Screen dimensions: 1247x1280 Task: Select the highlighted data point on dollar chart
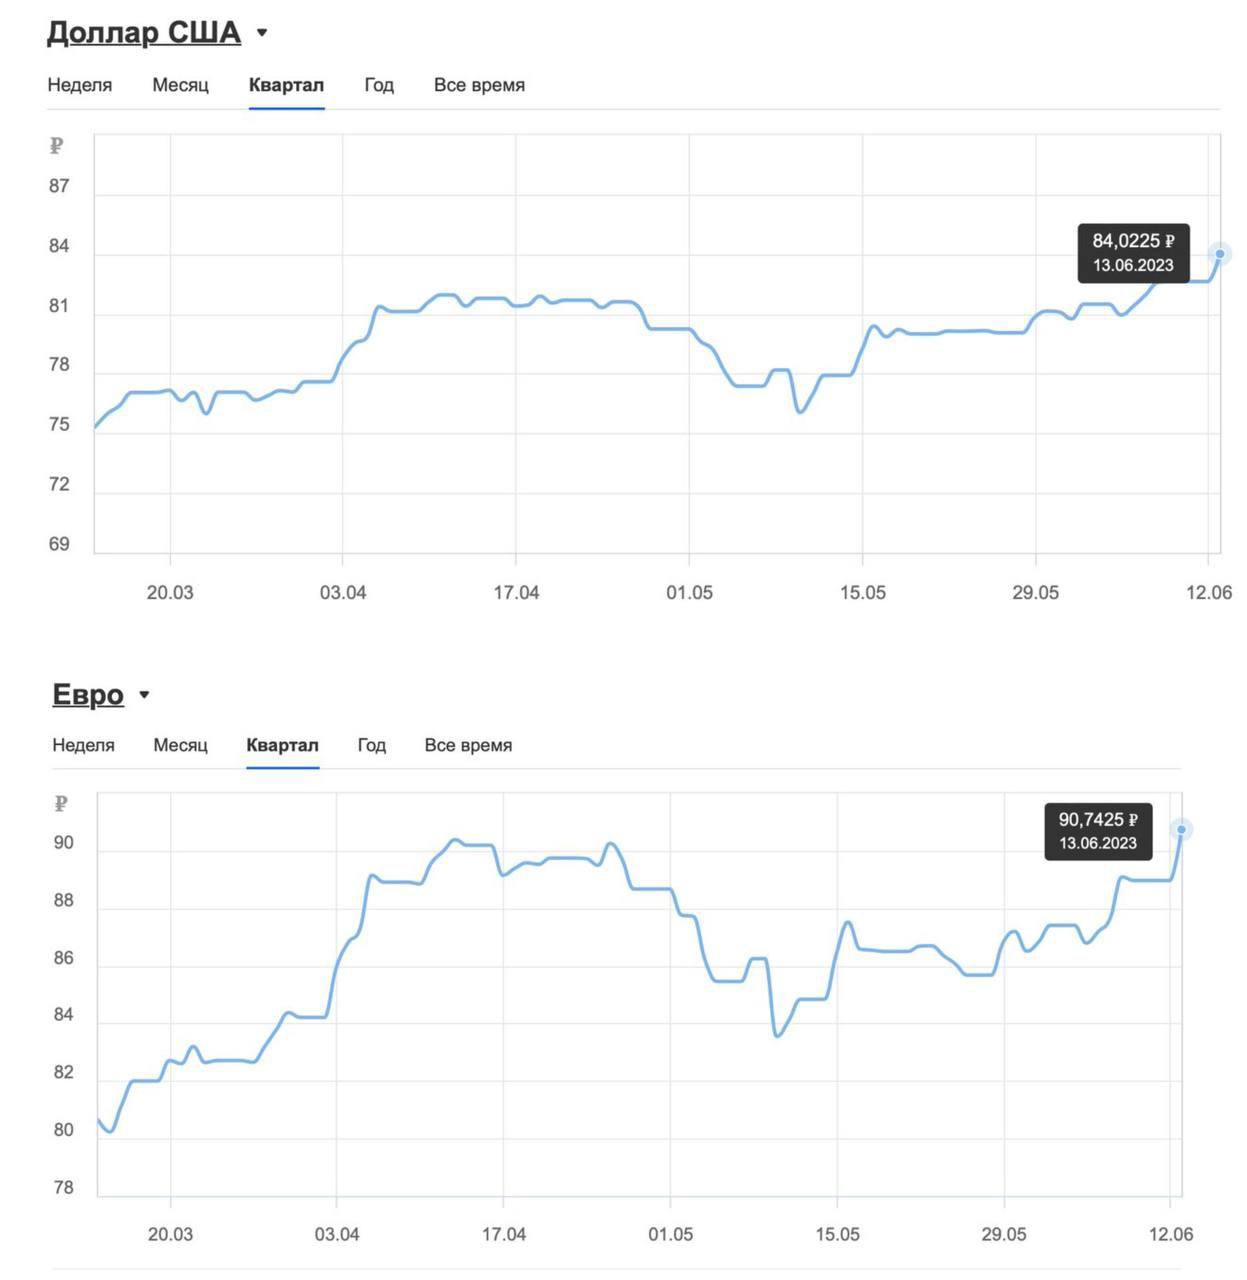click(1219, 256)
